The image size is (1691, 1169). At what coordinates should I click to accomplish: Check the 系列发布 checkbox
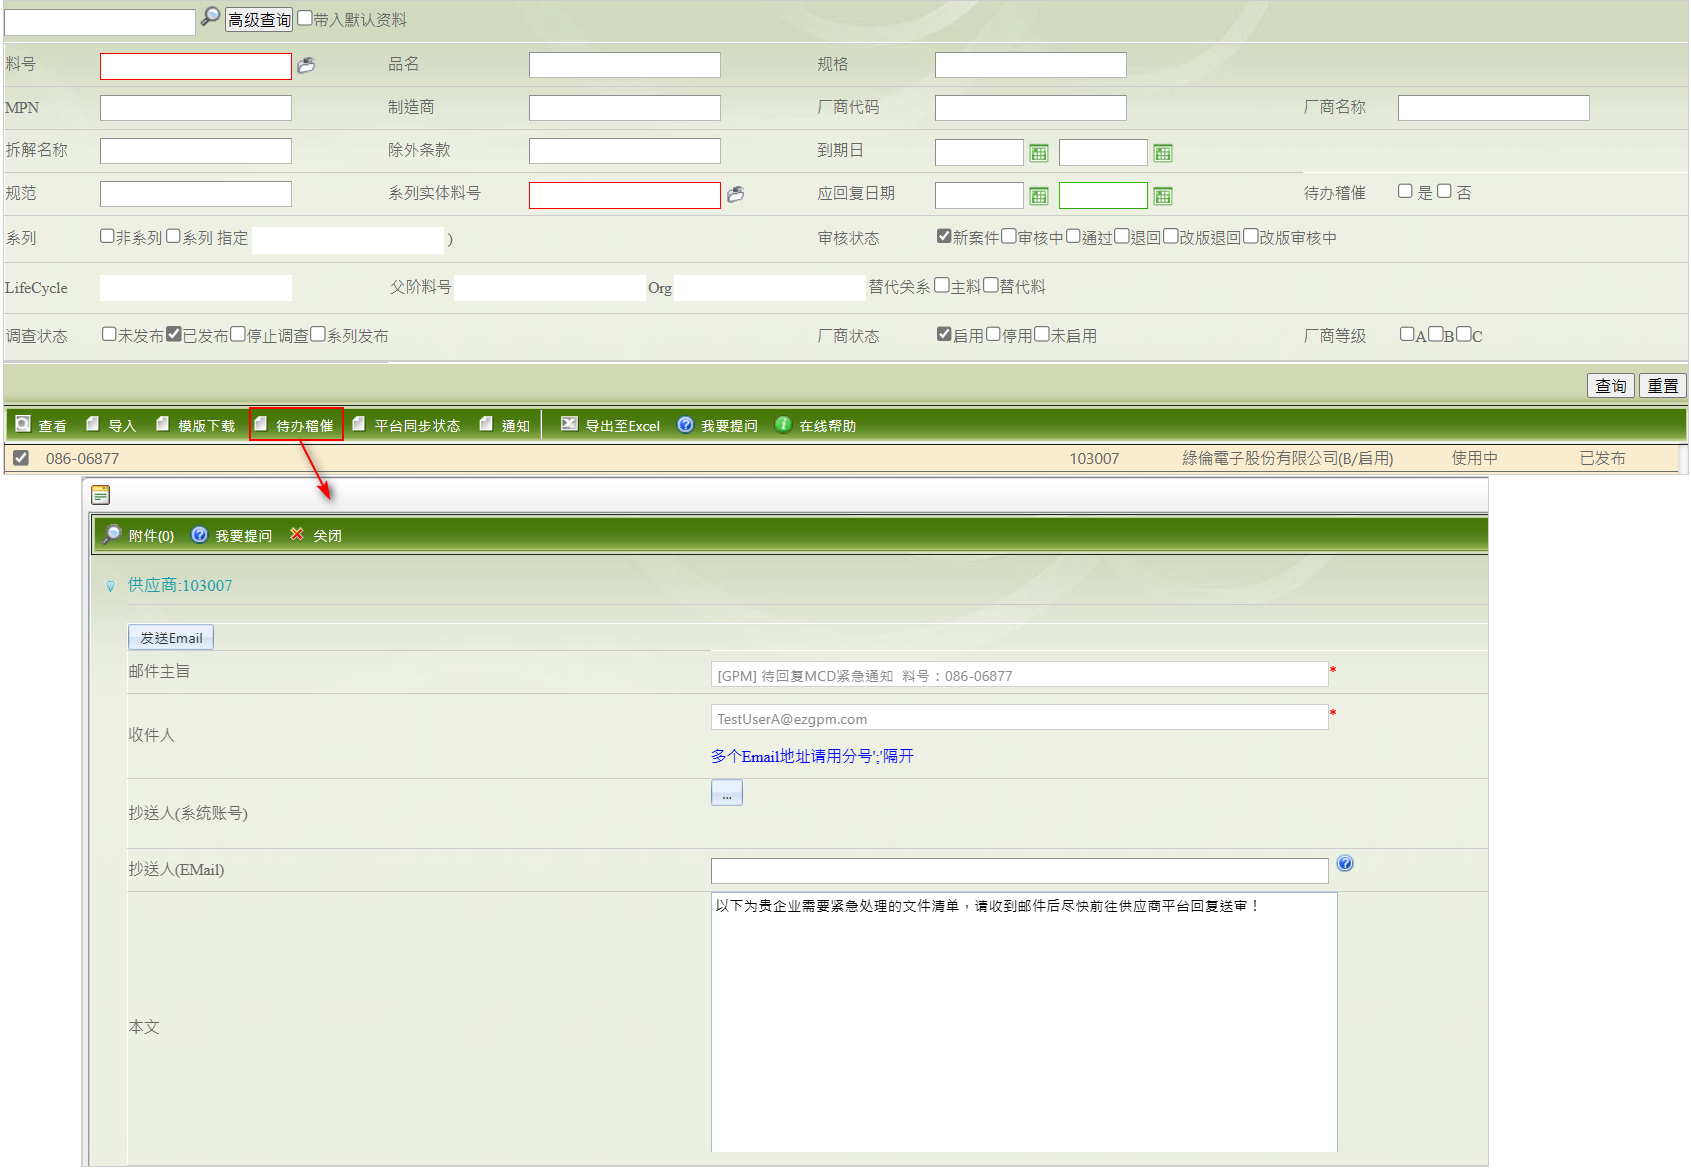pyautogui.click(x=318, y=334)
